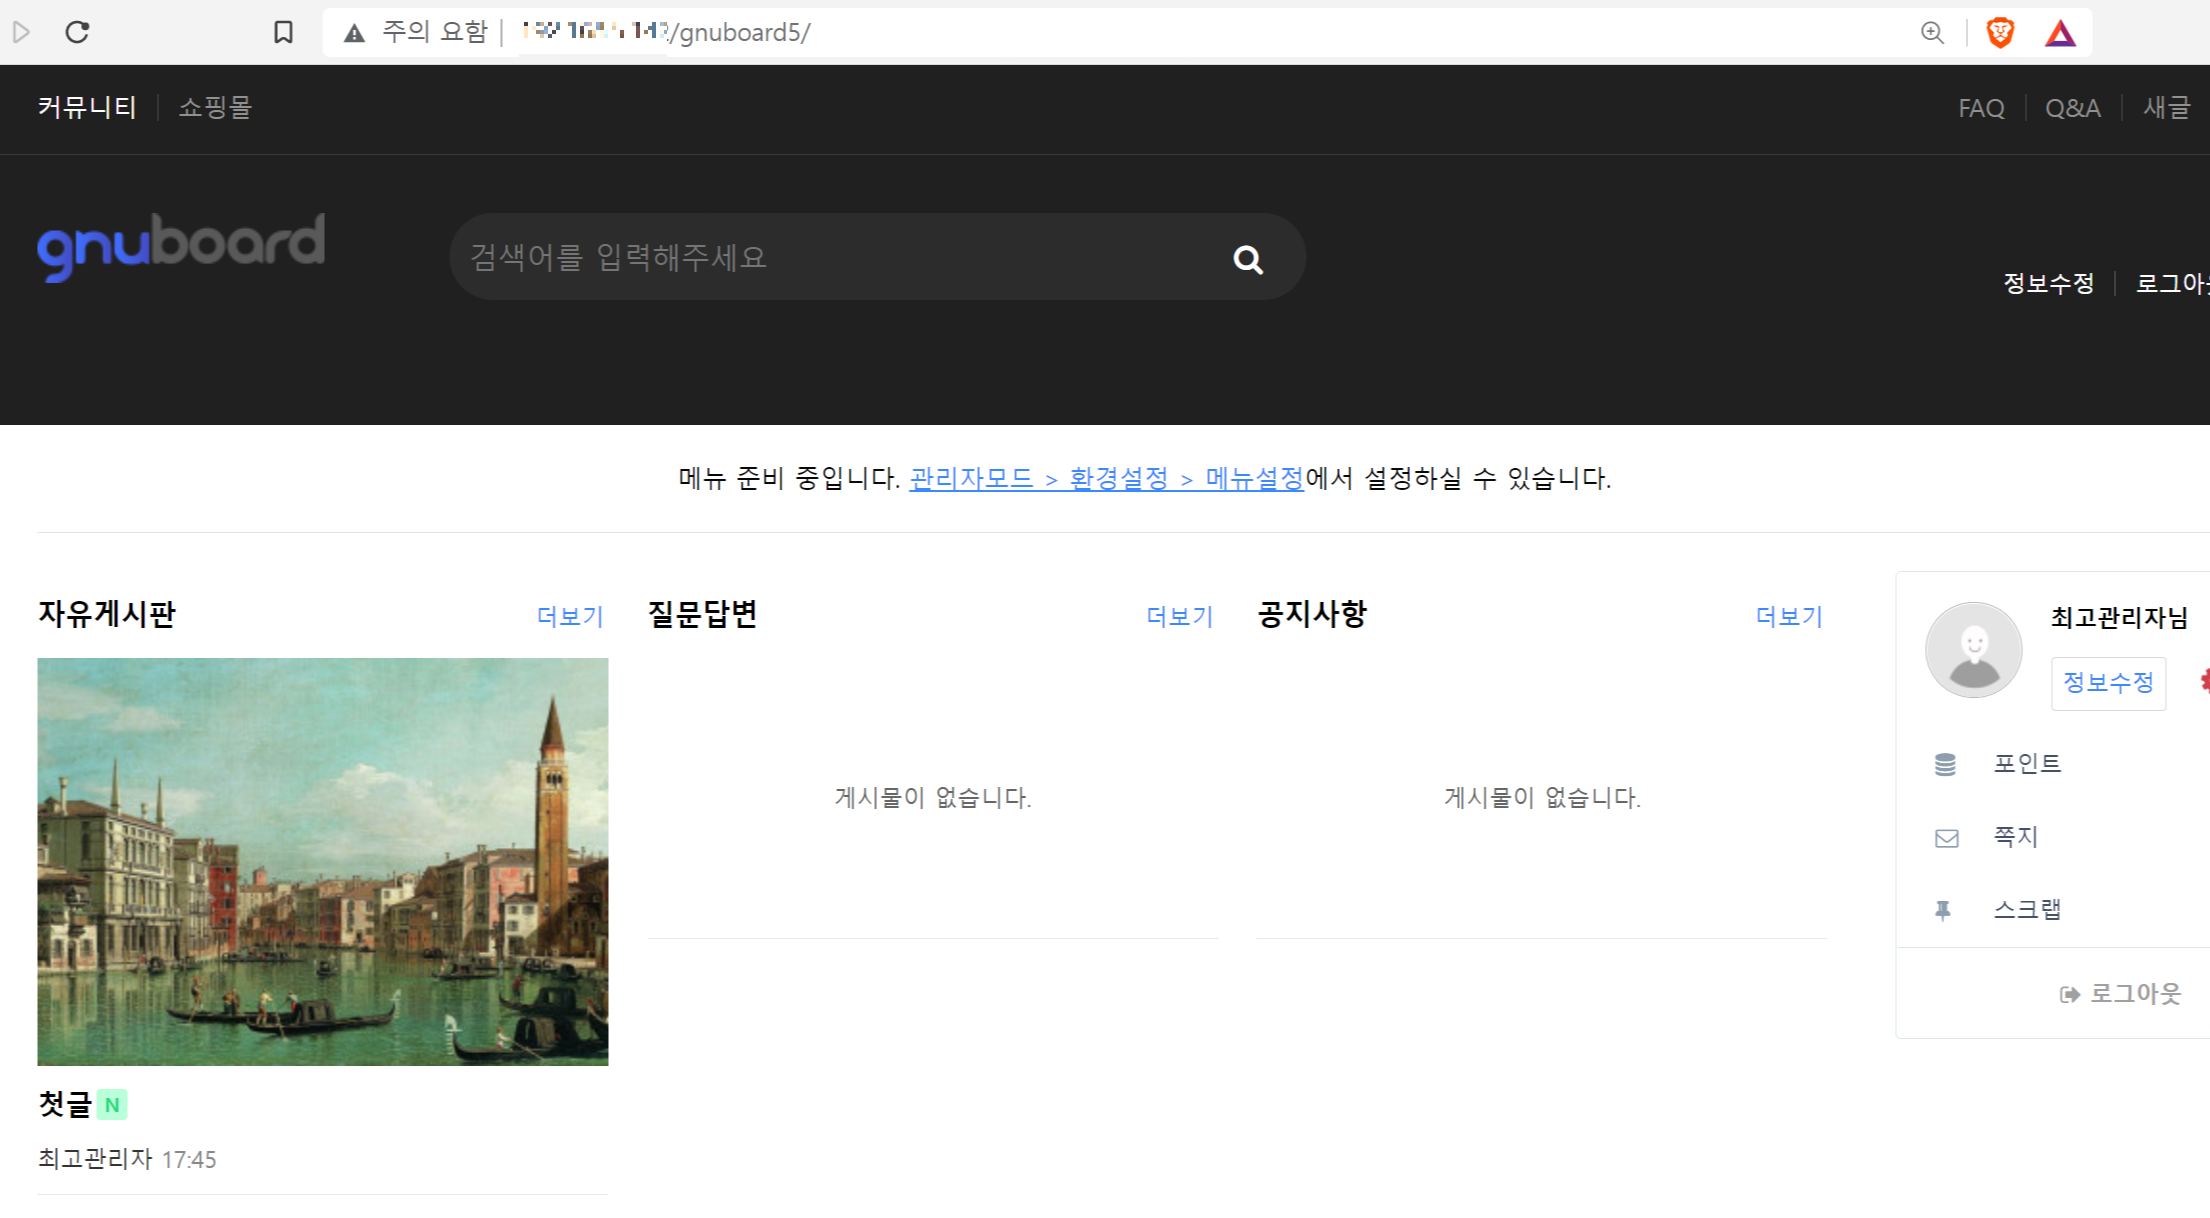Click the author name 최고관리자 under the post
Image resolution: width=2210 pixels, height=1218 pixels.
click(x=95, y=1159)
